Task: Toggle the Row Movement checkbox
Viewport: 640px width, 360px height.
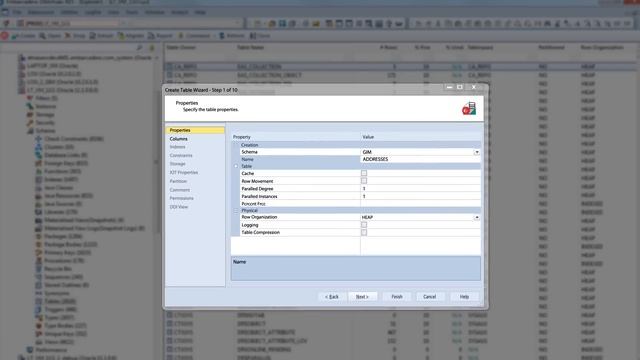Action: pos(364,181)
